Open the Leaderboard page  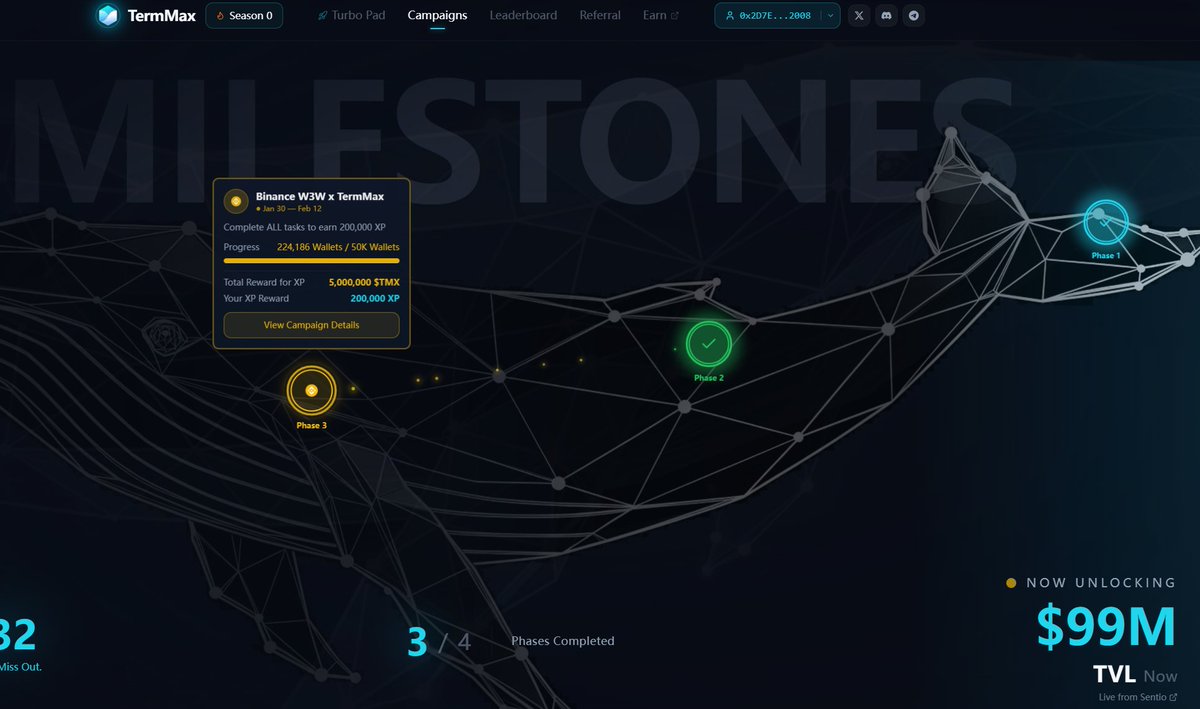[523, 15]
